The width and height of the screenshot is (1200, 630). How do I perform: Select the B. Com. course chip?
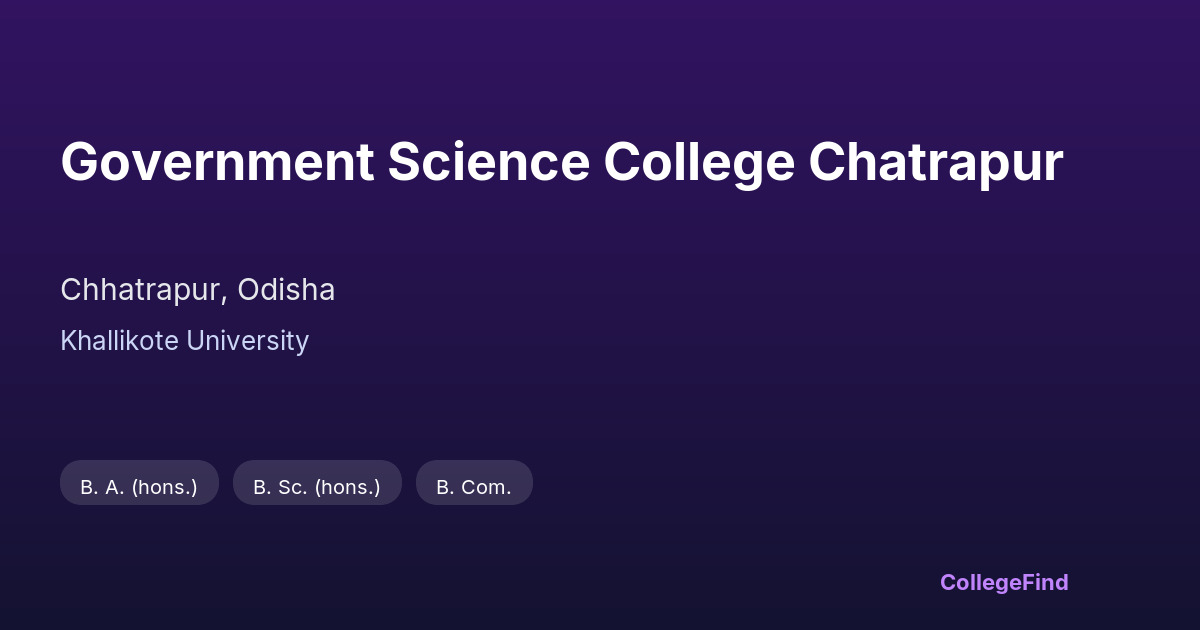pos(474,487)
